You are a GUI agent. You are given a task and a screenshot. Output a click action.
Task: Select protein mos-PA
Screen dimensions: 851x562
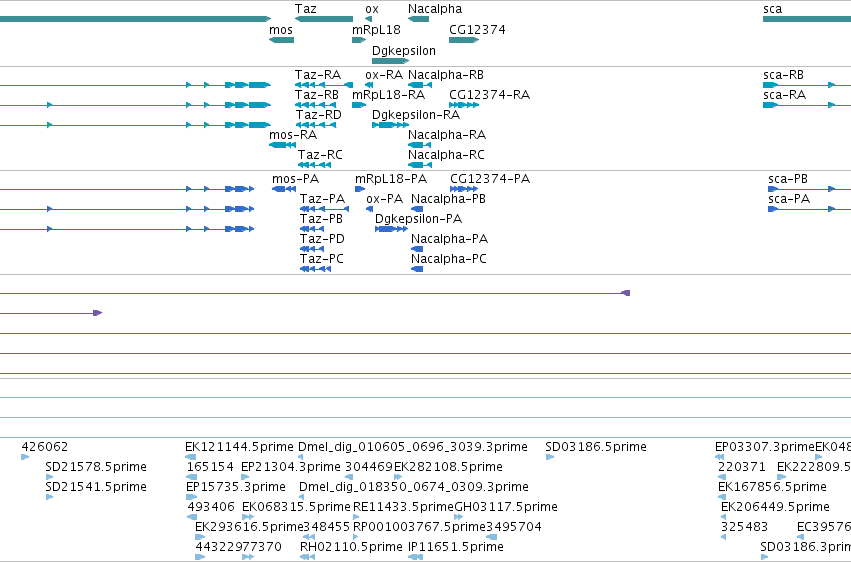(x=295, y=179)
